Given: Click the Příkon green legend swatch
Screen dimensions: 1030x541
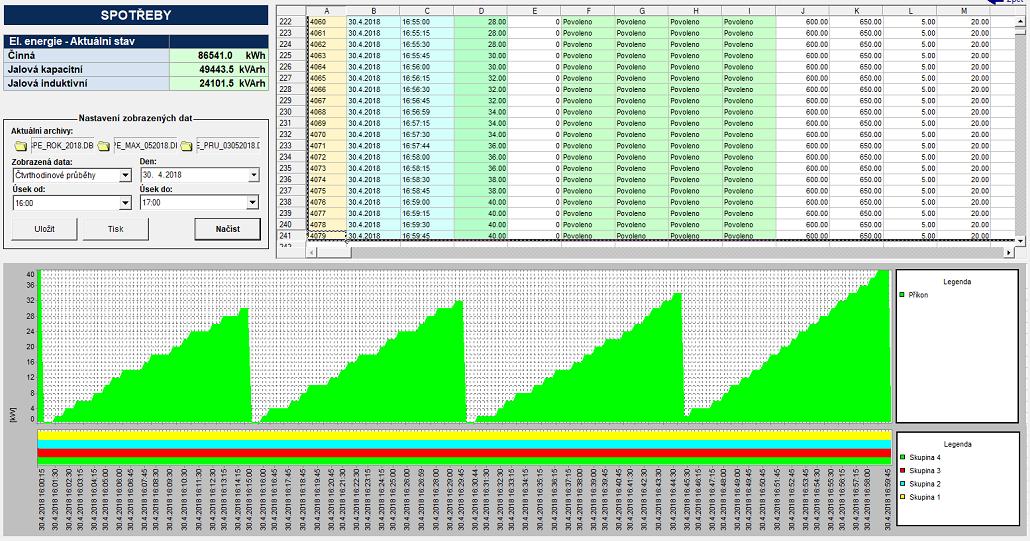Looking at the screenshot, I should coord(903,295).
